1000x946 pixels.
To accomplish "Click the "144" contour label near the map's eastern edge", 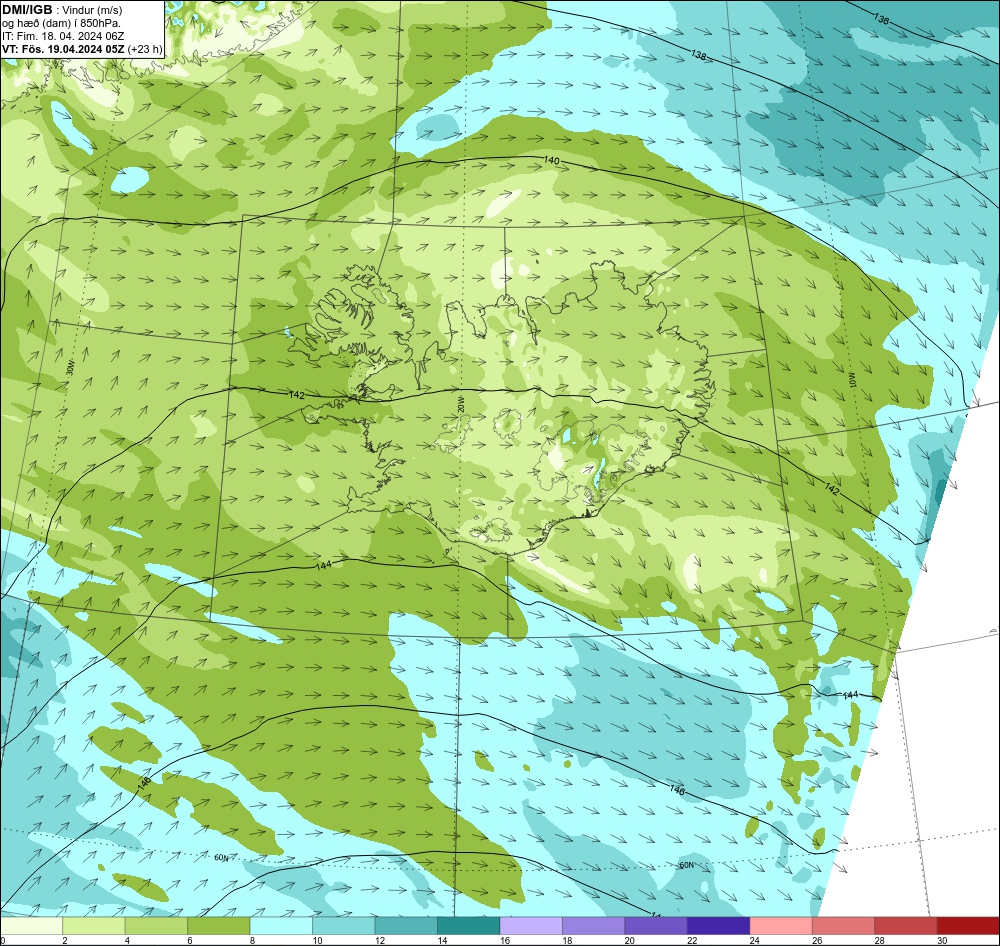I will (x=851, y=695).
